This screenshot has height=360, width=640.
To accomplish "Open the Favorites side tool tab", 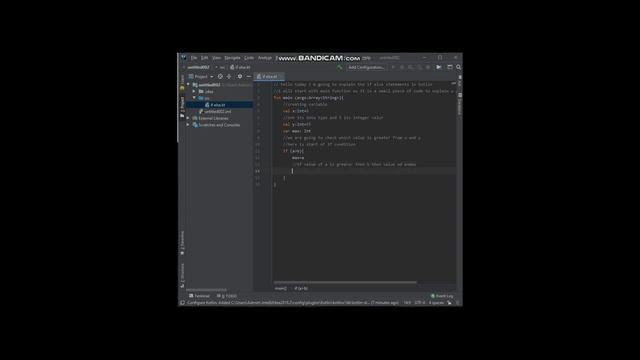I will [182, 243].
